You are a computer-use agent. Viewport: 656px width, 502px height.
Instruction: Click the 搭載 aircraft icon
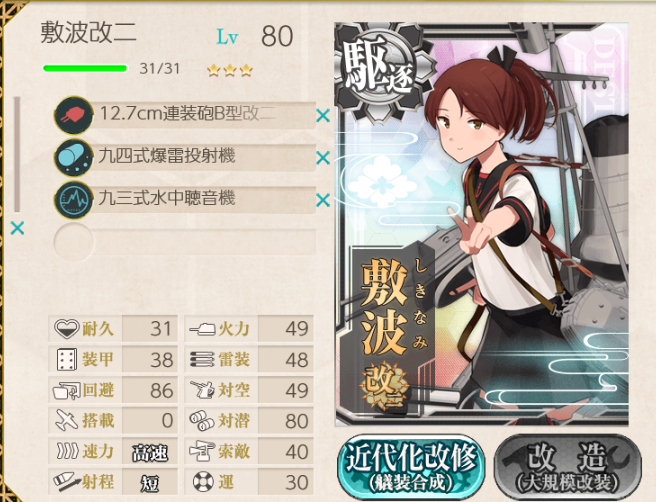67,420
